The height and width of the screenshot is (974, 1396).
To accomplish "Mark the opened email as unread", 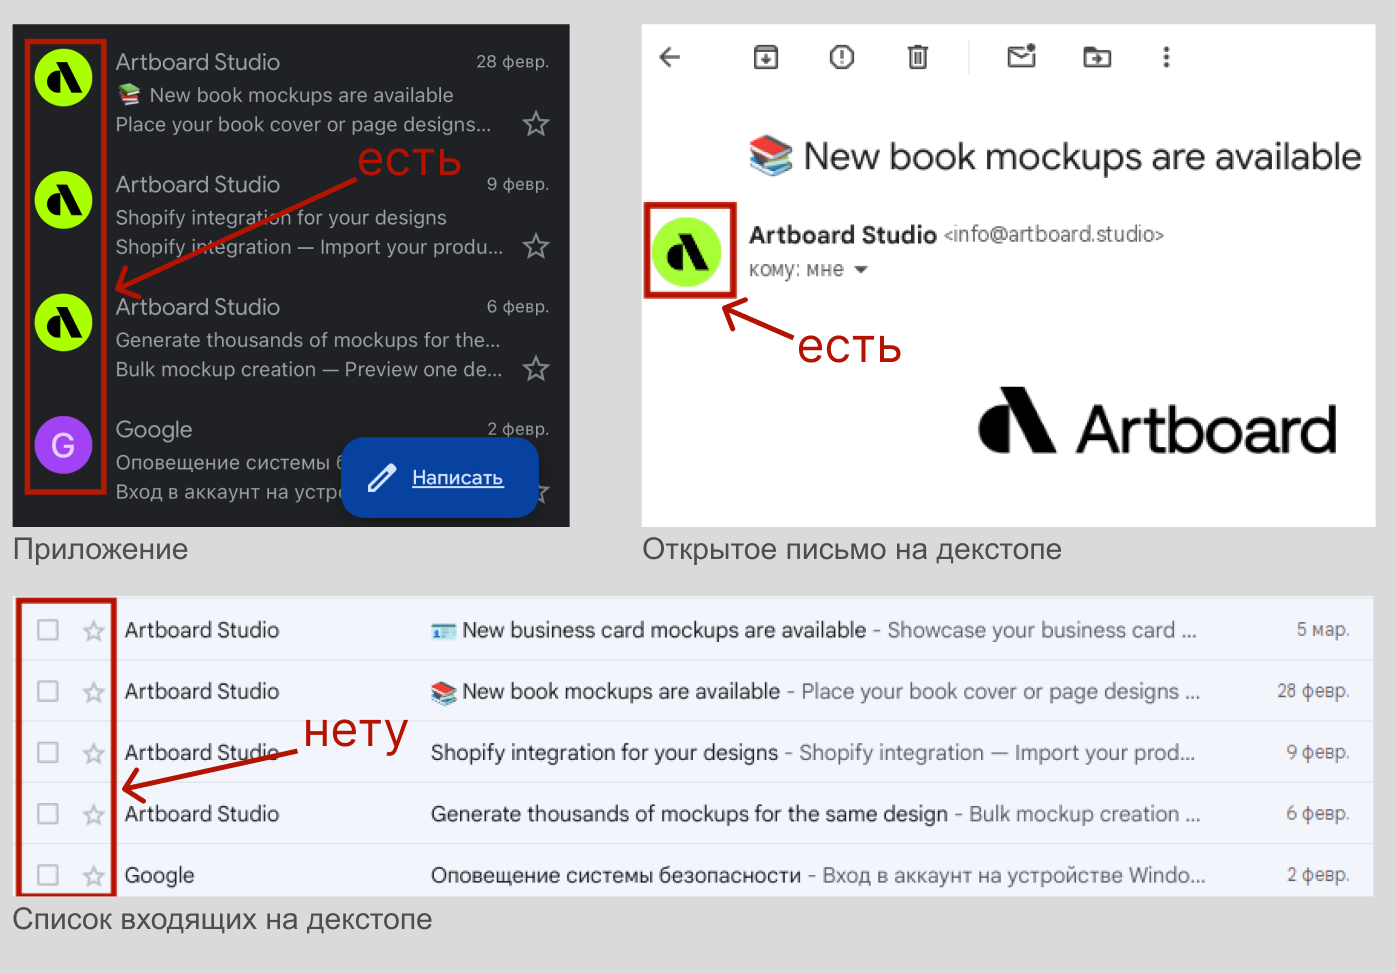I will click(x=1021, y=56).
